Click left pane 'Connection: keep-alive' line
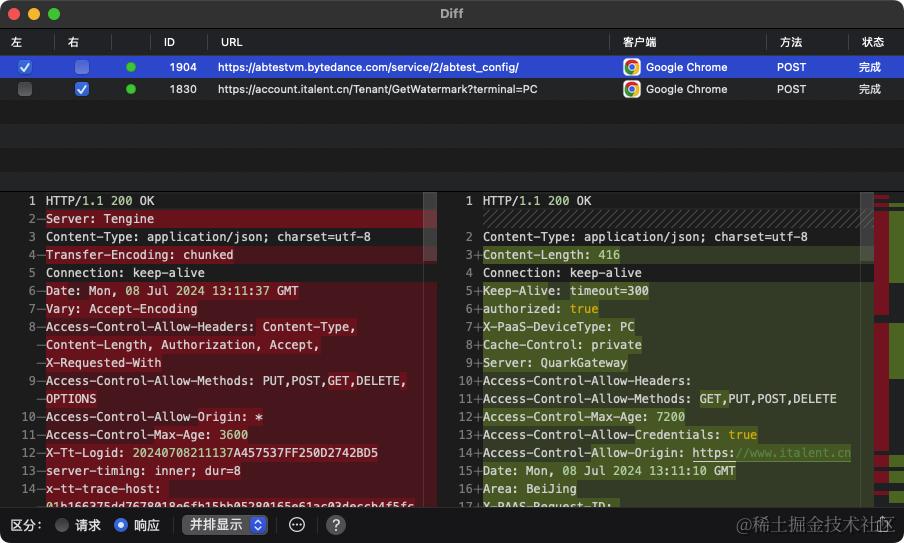This screenshot has width=904, height=543. click(x=125, y=273)
